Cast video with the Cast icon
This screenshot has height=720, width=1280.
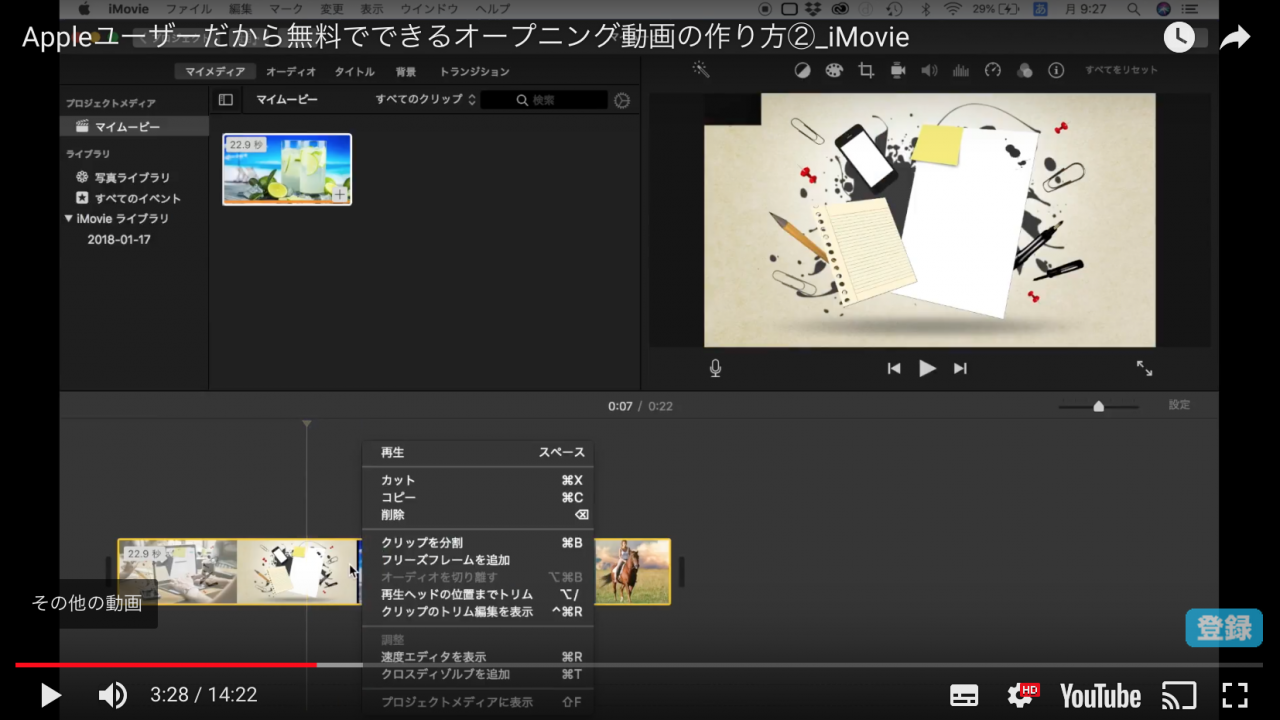pos(1179,695)
